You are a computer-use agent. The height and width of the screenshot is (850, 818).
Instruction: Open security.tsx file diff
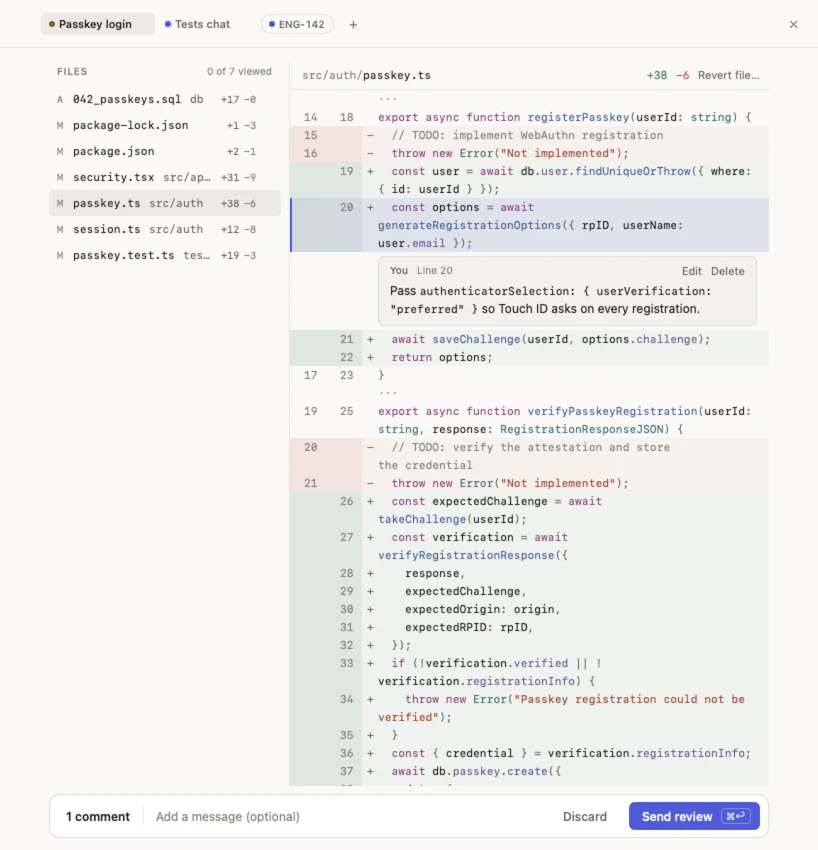click(165, 177)
